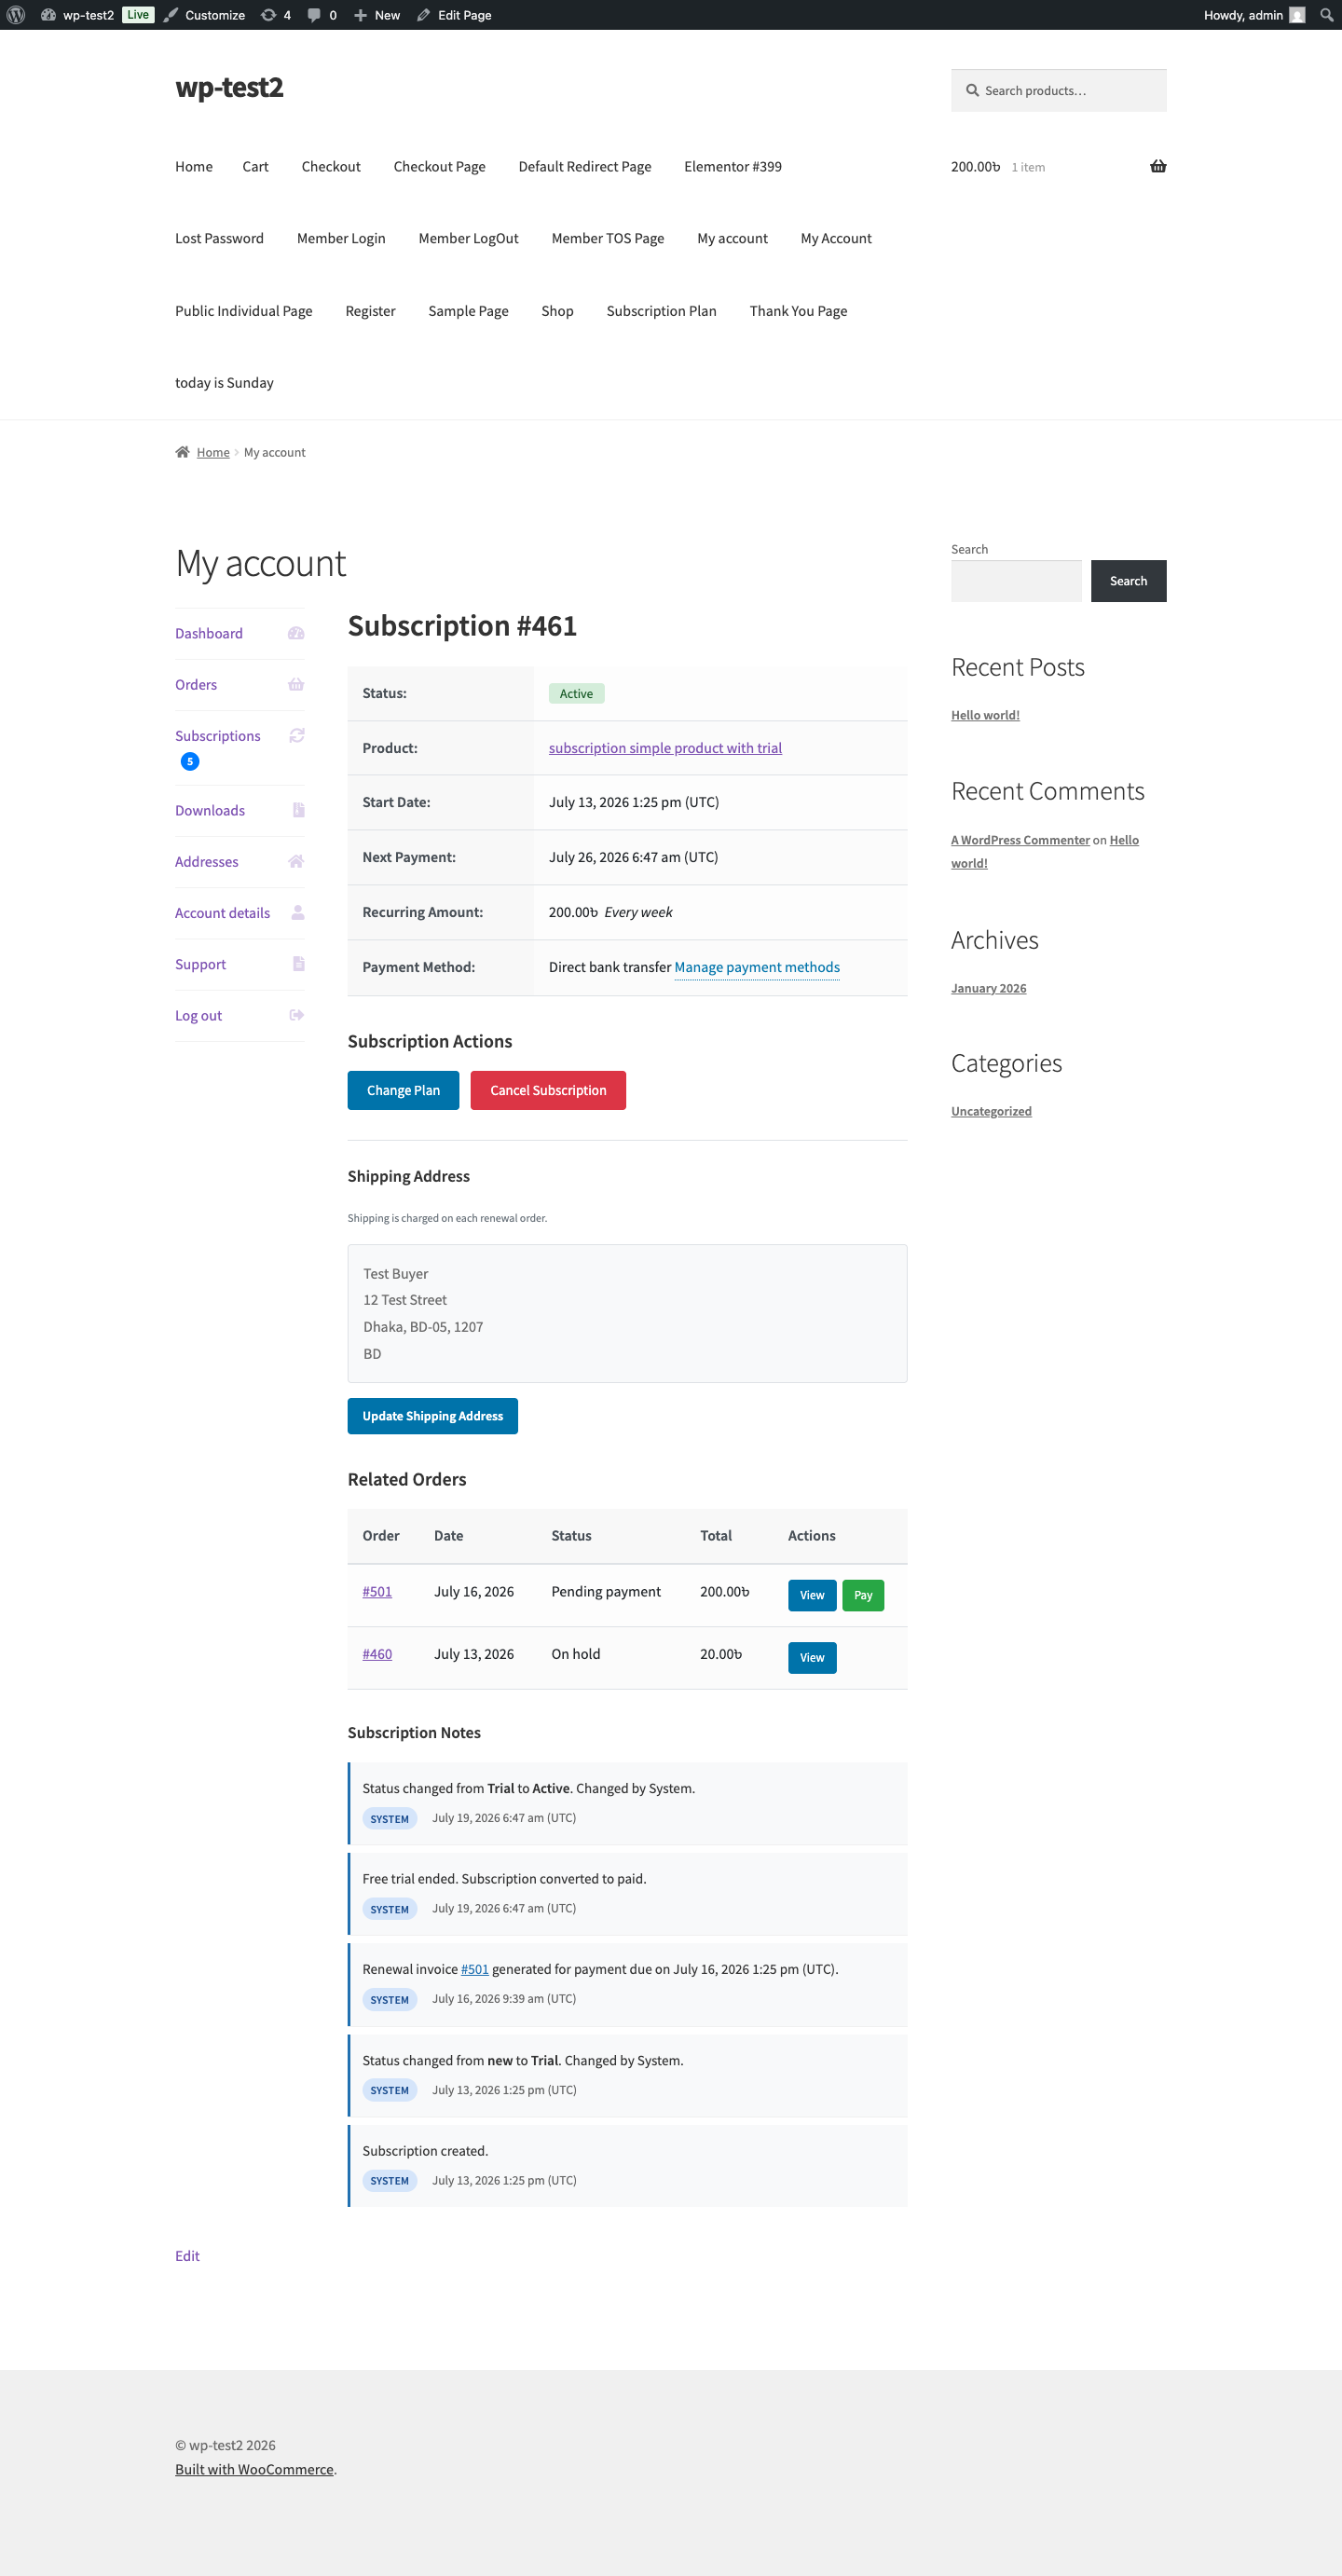1342x2576 pixels.
Task: Click the Edit link below notes
Action: coord(187,2256)
